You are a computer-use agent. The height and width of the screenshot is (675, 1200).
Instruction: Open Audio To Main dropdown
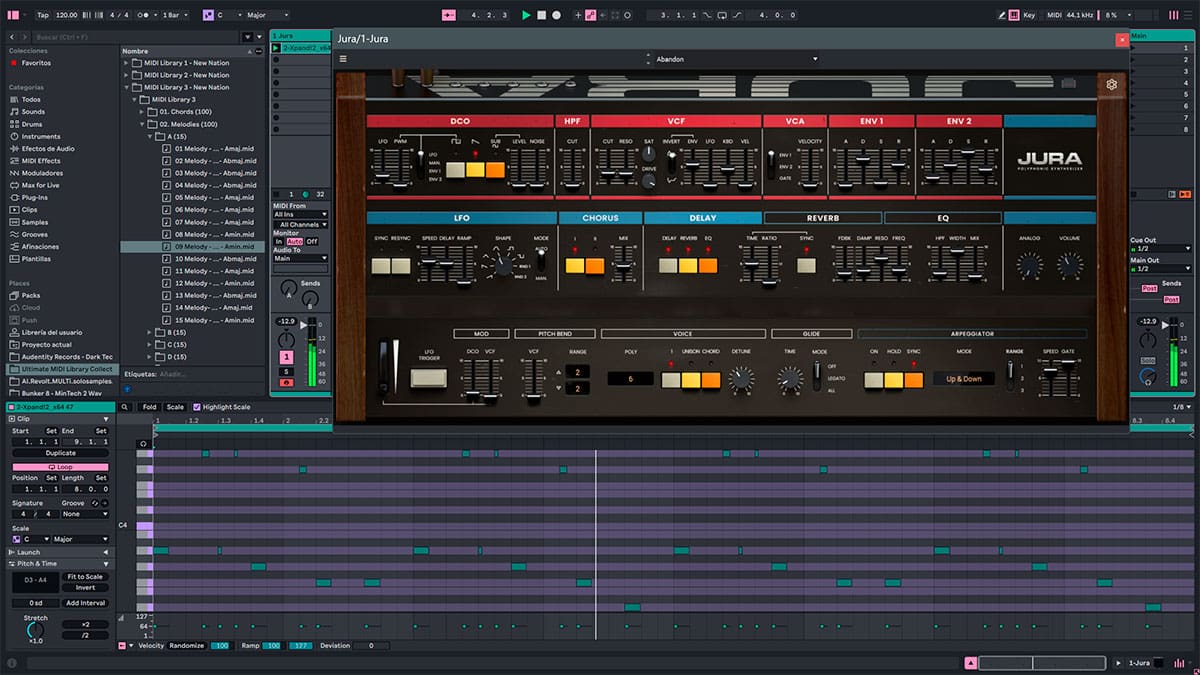pyautogui.click(x=300, y=258)
